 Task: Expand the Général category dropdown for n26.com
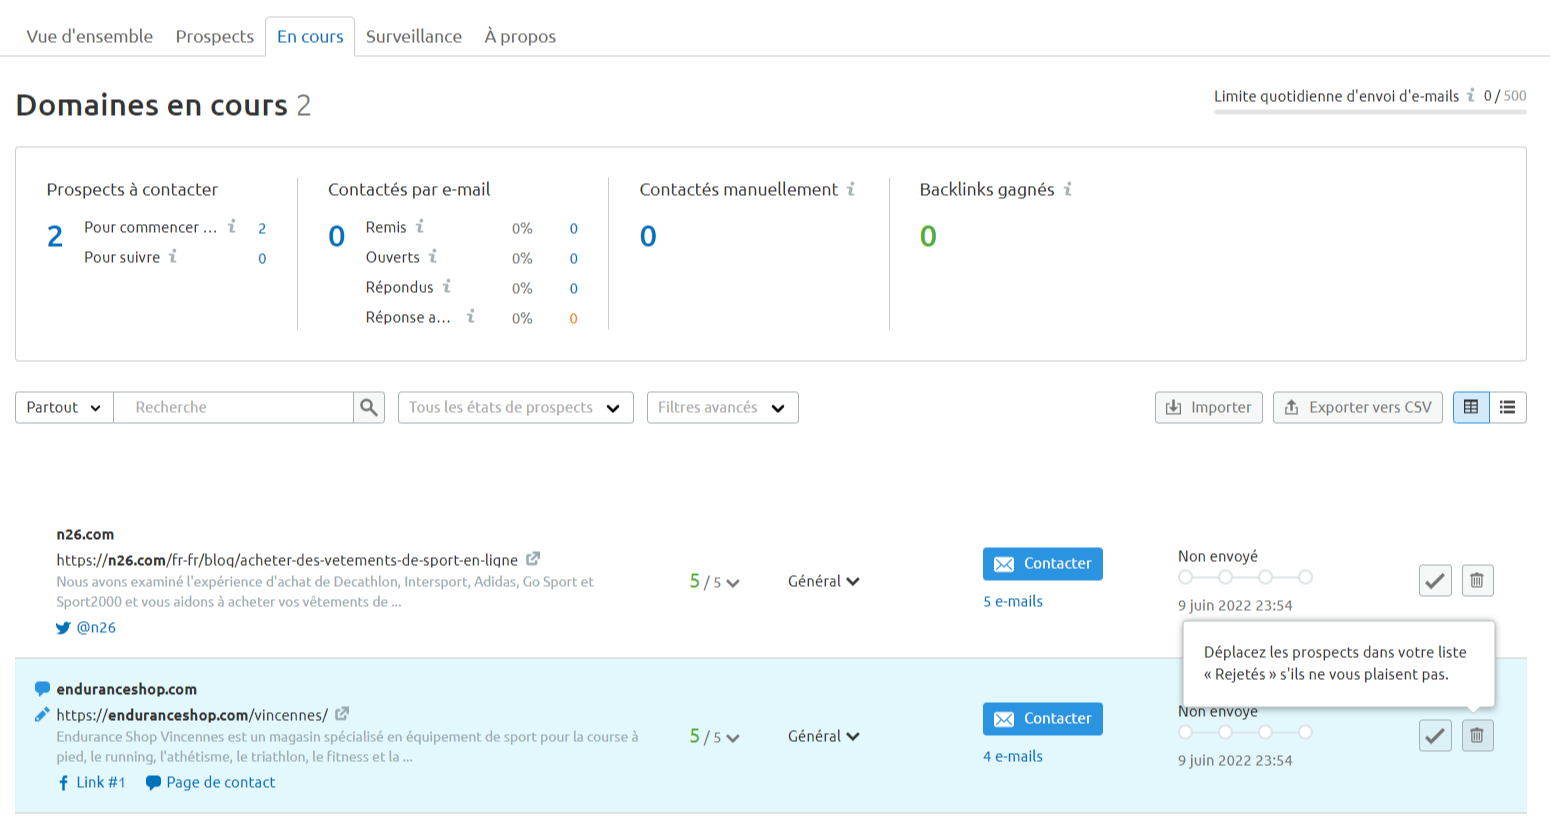(x=823, y=580)
